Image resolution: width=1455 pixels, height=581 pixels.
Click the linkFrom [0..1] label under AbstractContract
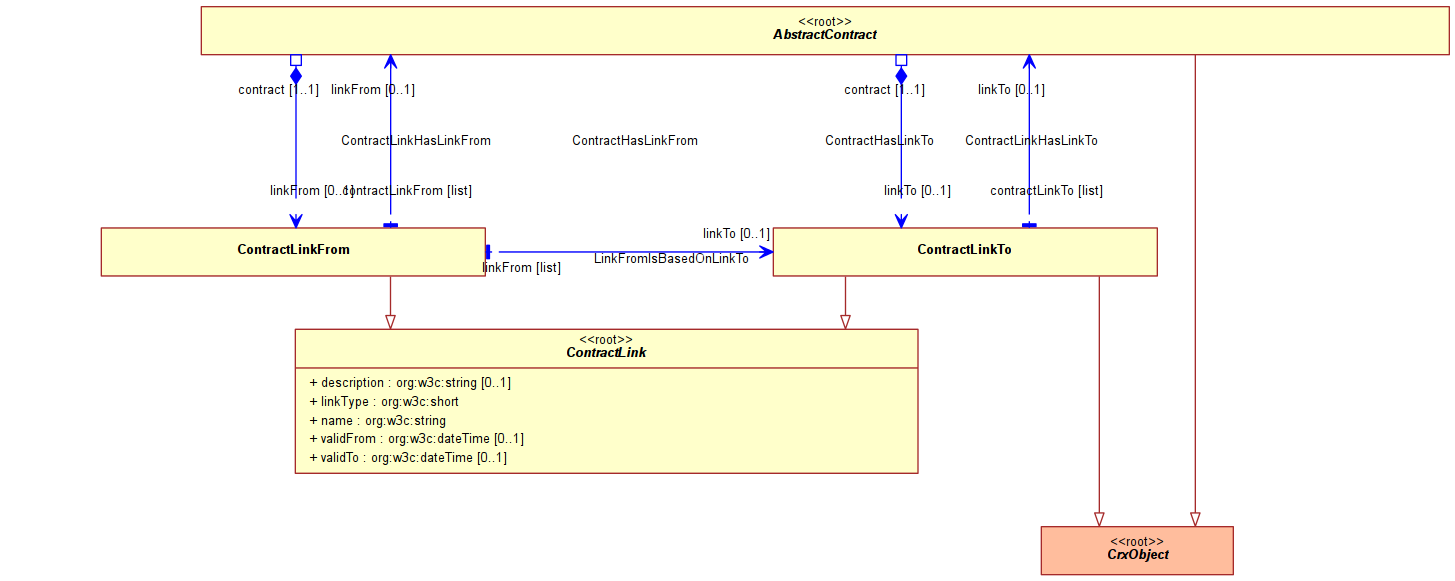[x=372, y=90]
